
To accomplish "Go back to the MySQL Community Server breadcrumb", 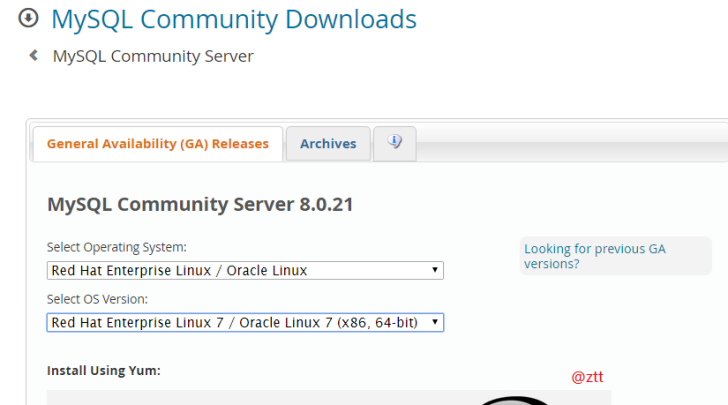I will click(x=153, y=56).
